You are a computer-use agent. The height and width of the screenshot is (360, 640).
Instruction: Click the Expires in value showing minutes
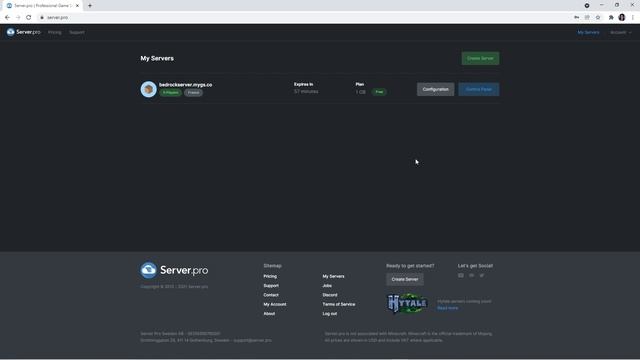[306, 91]
